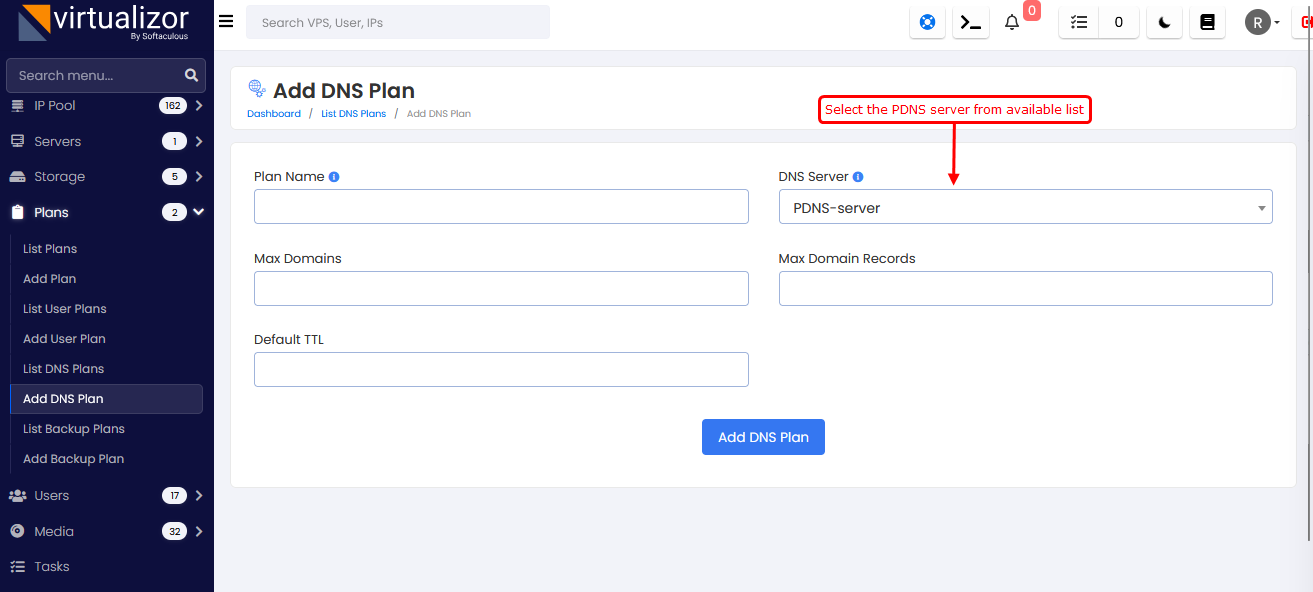Screen dimensions: 1313x592
Task: Open Add Backup Plan menu item
Action: click(74, 459)
